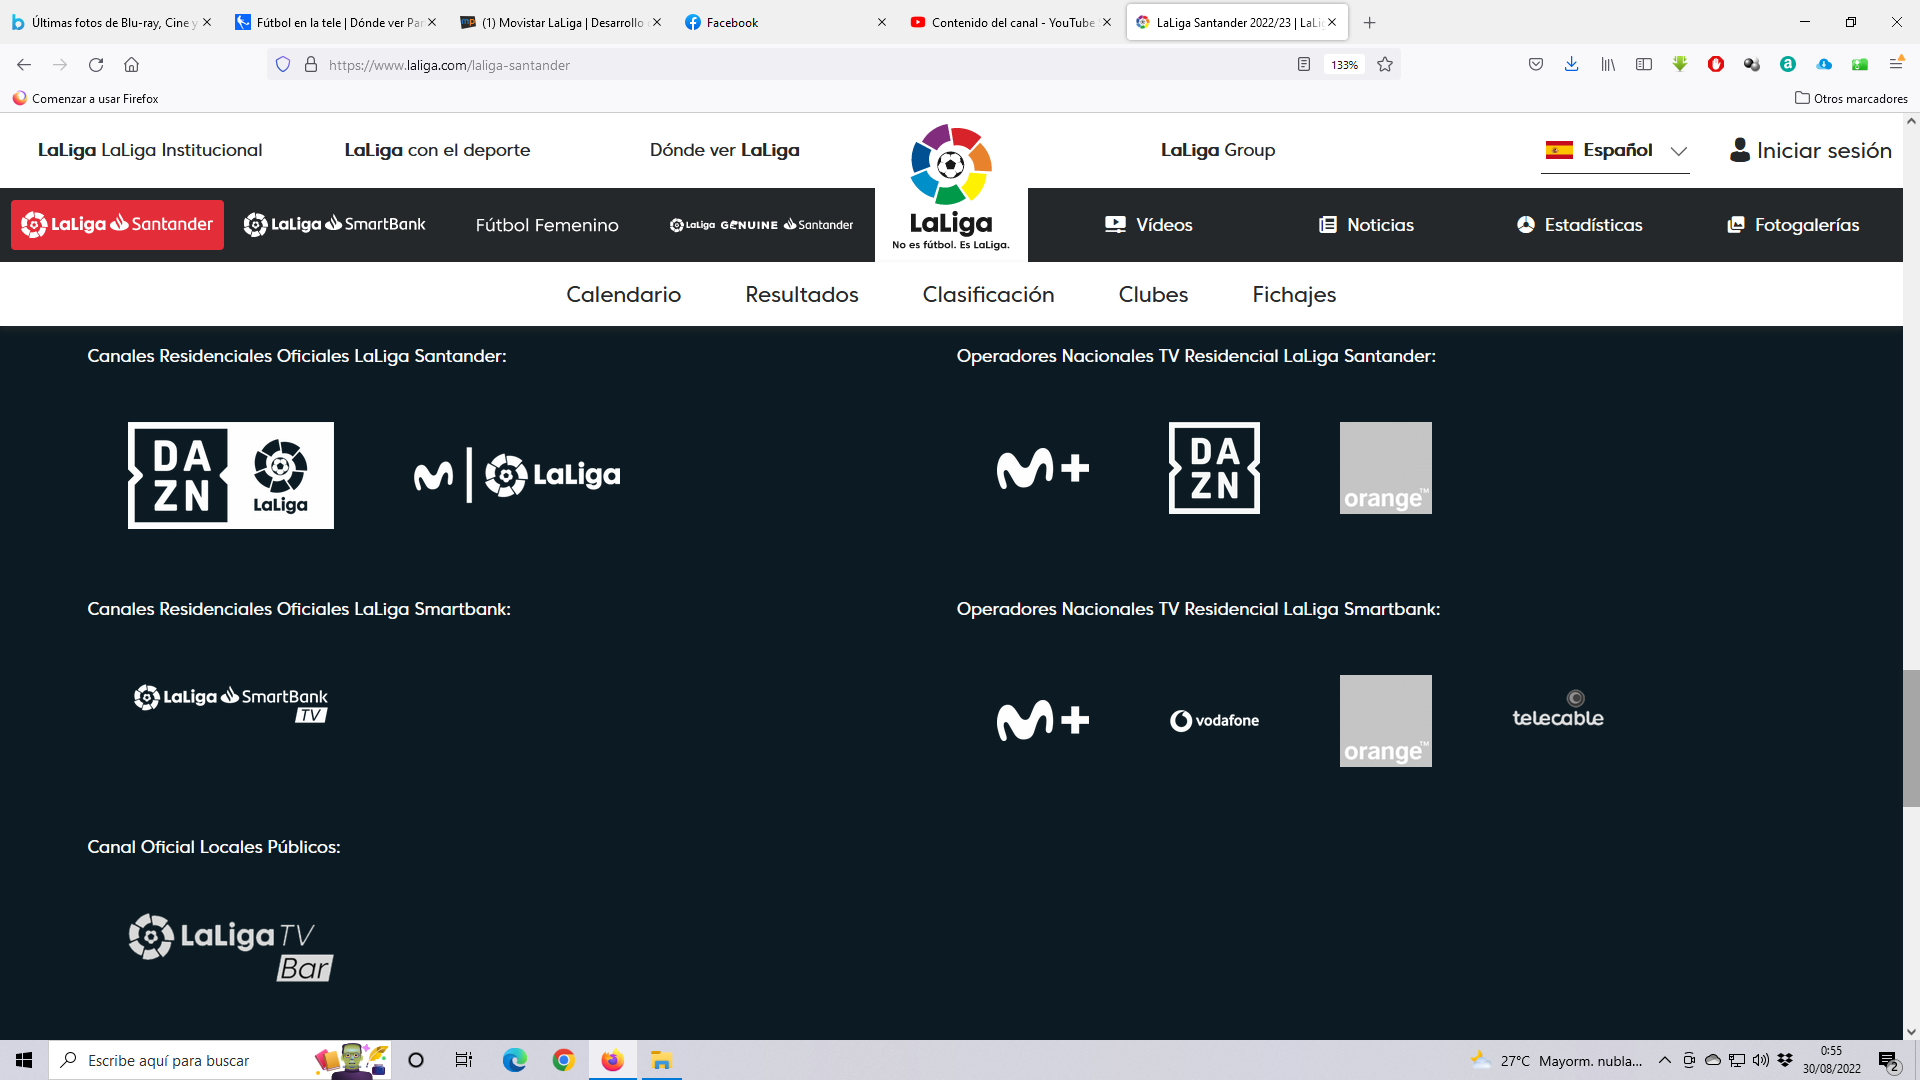Click the page vertical scrollbar thumb
Screen dimensions: 1920x1080
click(1911, 738)
